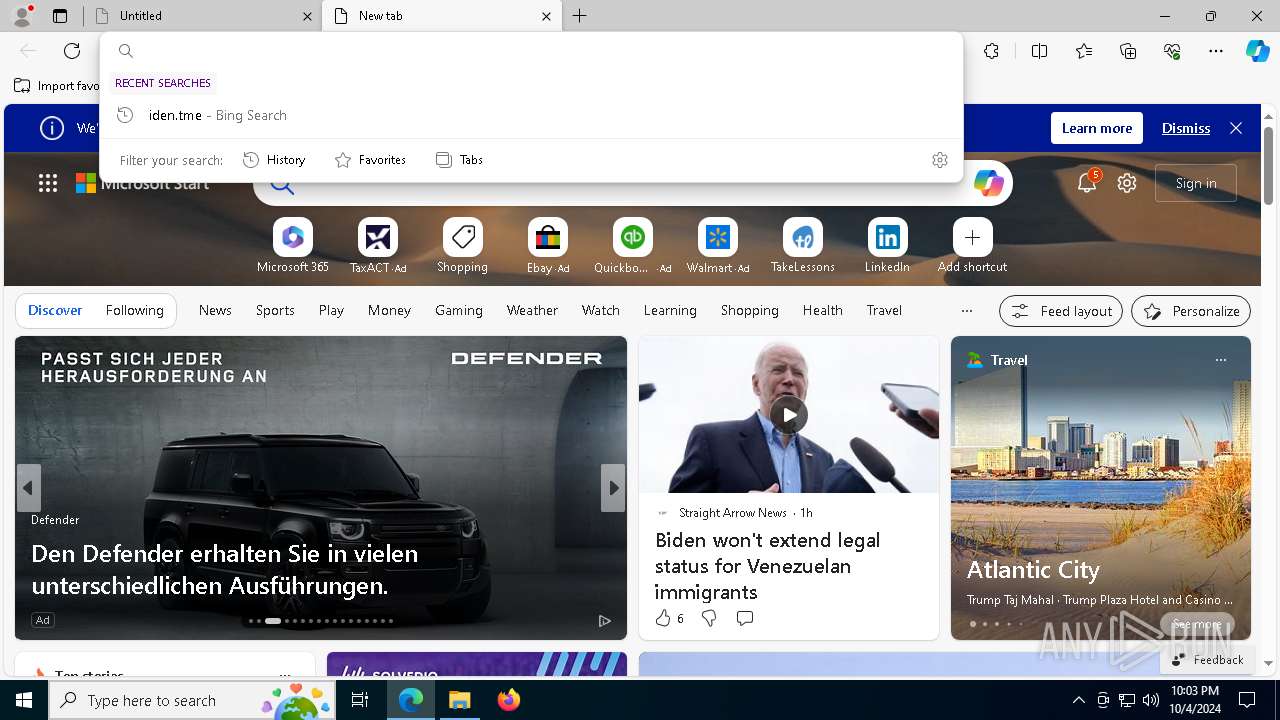Select the Discover feed tab
Viewport: 1280px width, 720px height.
[55, 311]
